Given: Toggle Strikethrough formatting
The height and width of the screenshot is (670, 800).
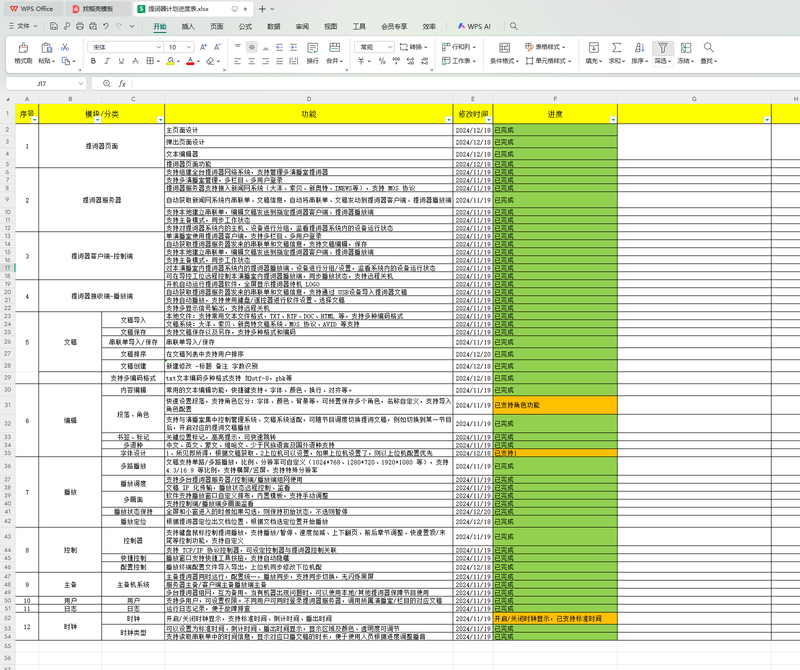Looking at the screenshot, I should 135,61.
